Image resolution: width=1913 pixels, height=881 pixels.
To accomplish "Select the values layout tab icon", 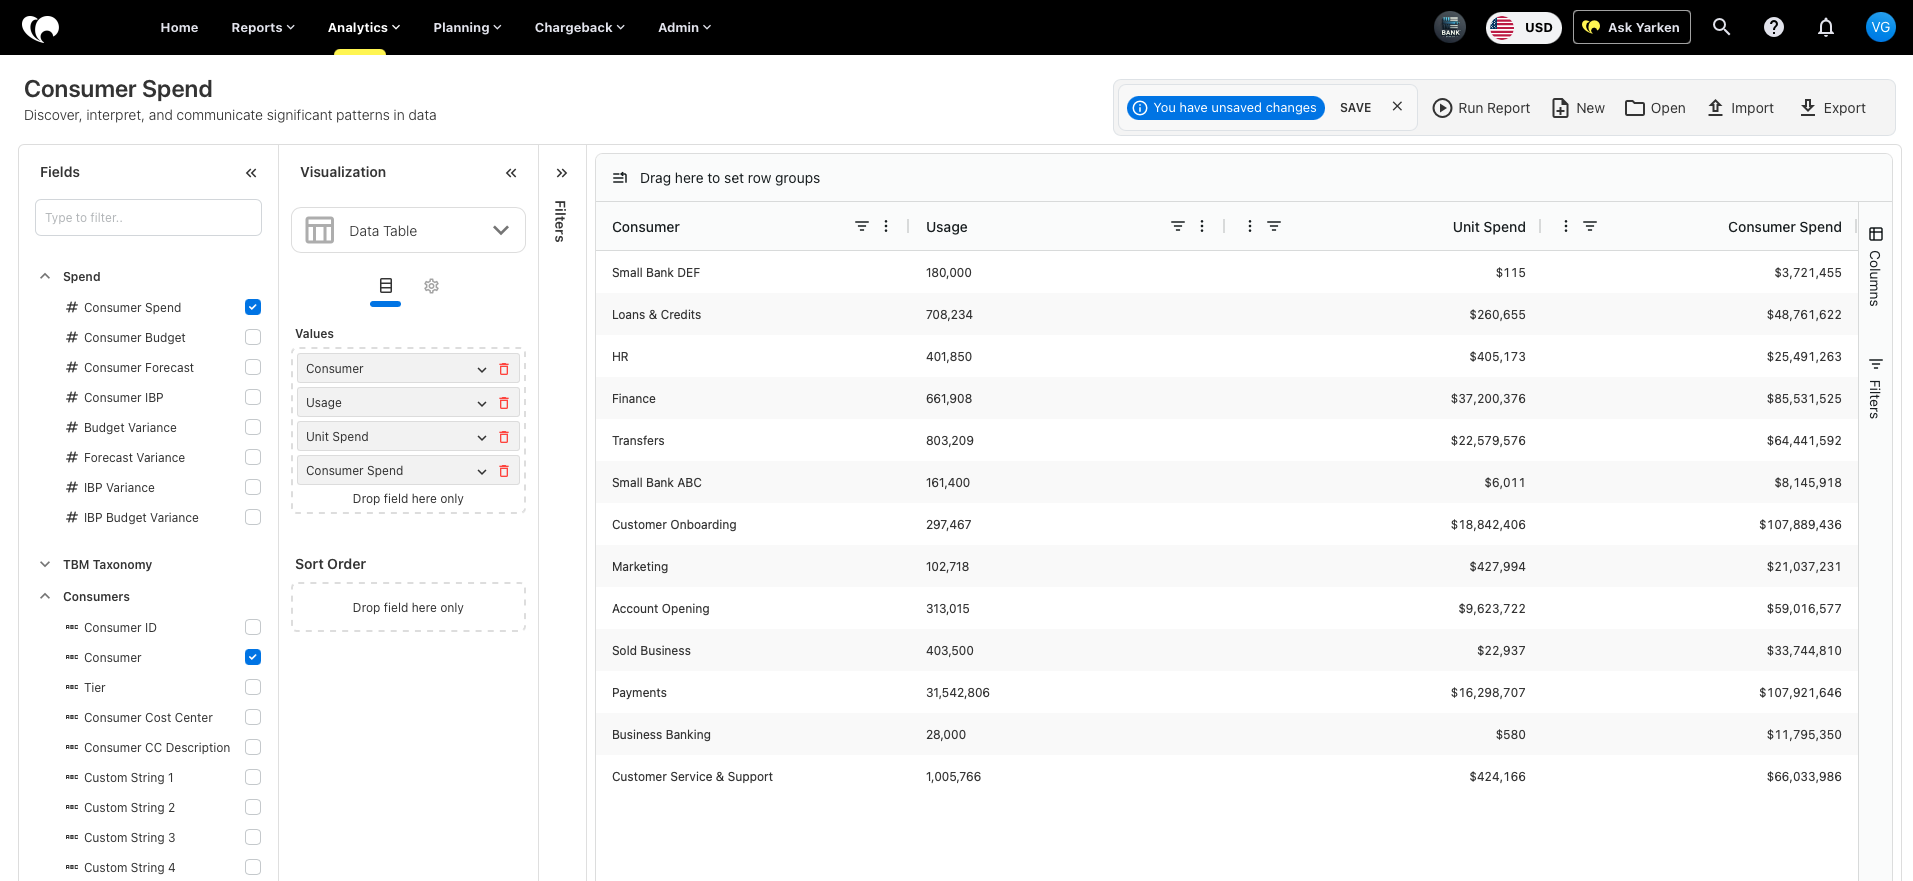I will pos(386,286).
